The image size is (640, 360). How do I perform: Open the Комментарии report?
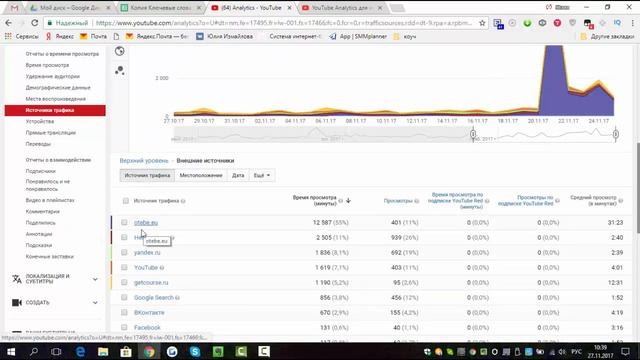[42, 212]
